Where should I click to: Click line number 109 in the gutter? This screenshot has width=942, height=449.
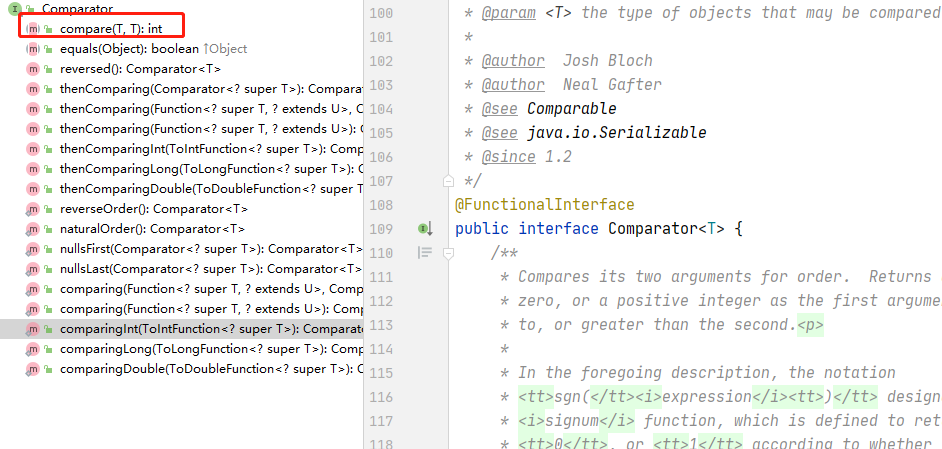(380, 229)
